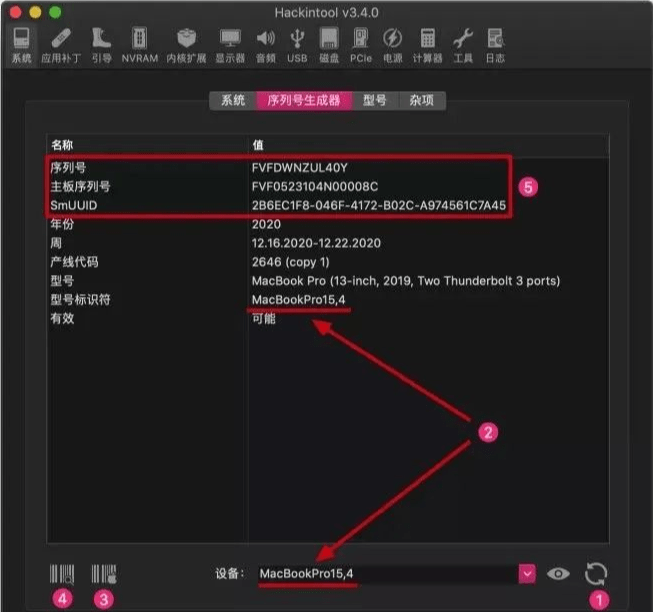Select board serial FVF0523104N00008C

coord(315,187)
